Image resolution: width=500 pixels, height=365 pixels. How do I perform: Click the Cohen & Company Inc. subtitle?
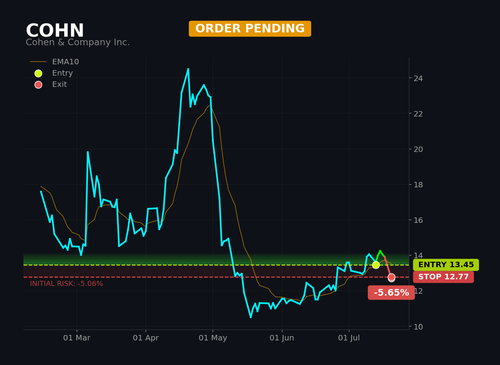[78, 42]
